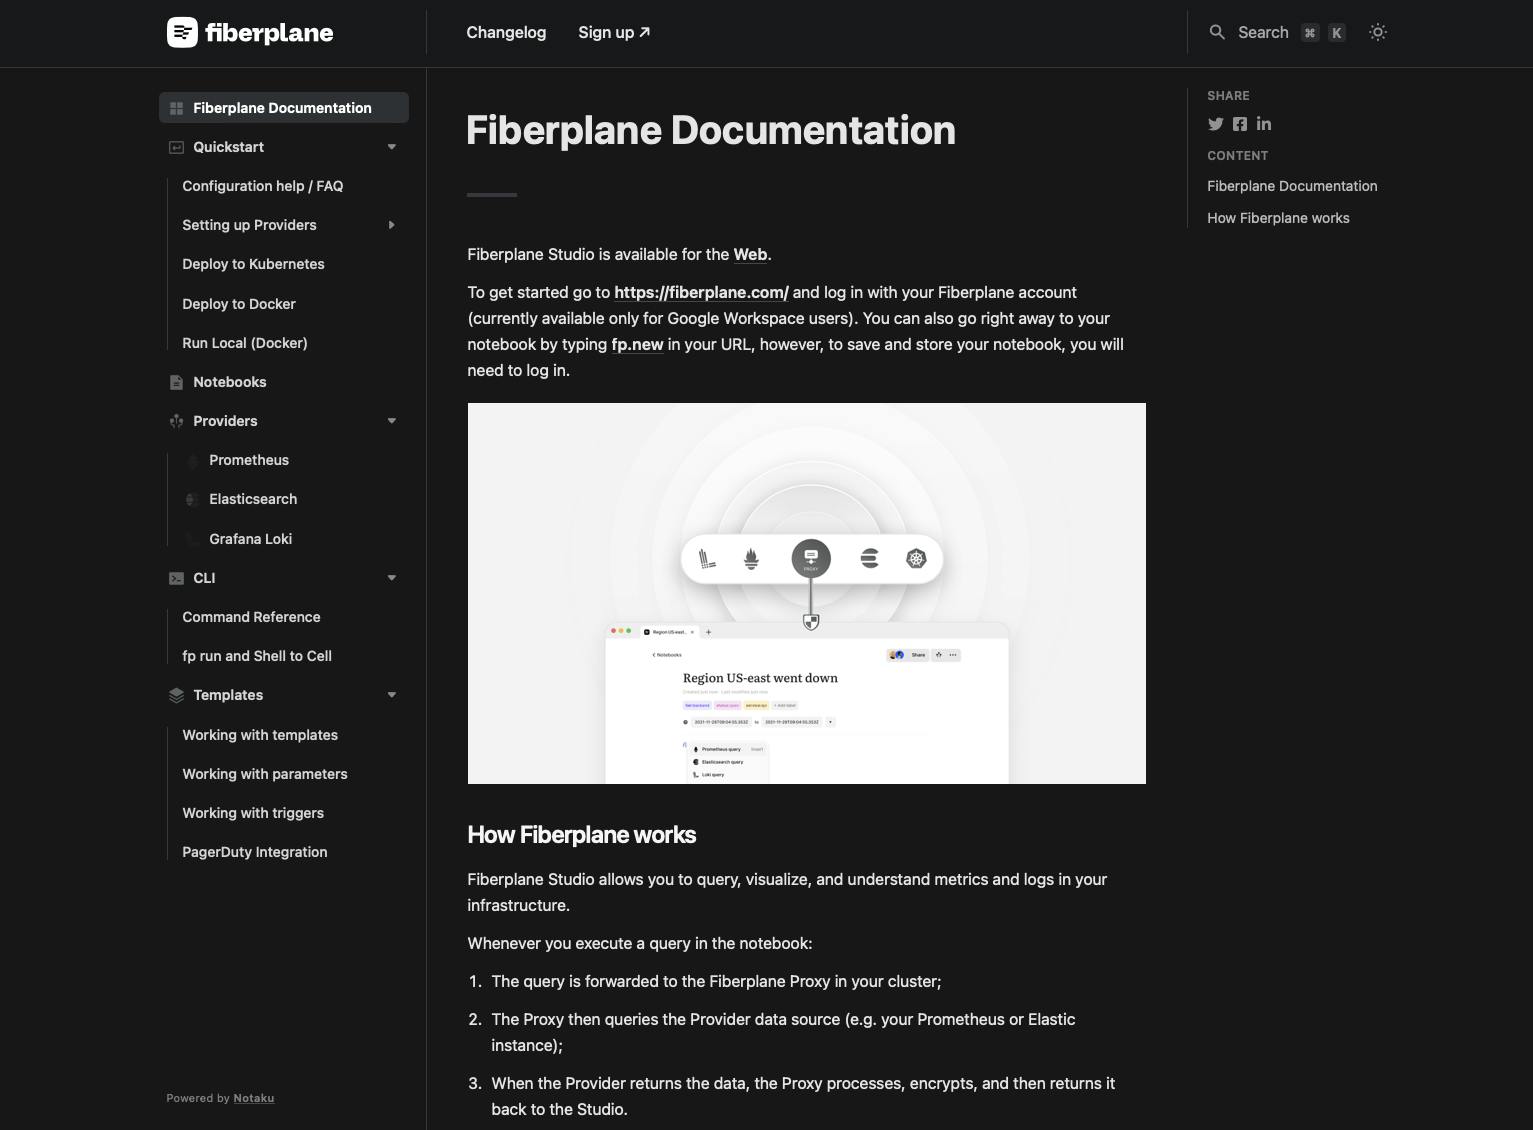Expand the Setting up Providers arrow
The width and height of the screenshot is (1533, 1130).
click(392, 225)
